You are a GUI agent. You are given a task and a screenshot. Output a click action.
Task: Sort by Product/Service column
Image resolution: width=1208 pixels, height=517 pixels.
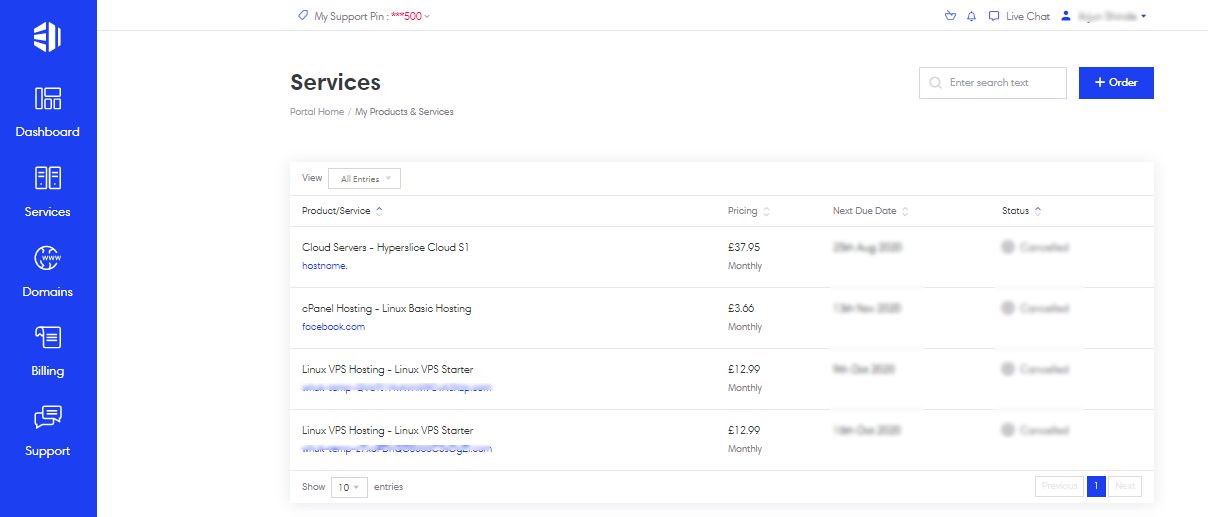point(342,211)
